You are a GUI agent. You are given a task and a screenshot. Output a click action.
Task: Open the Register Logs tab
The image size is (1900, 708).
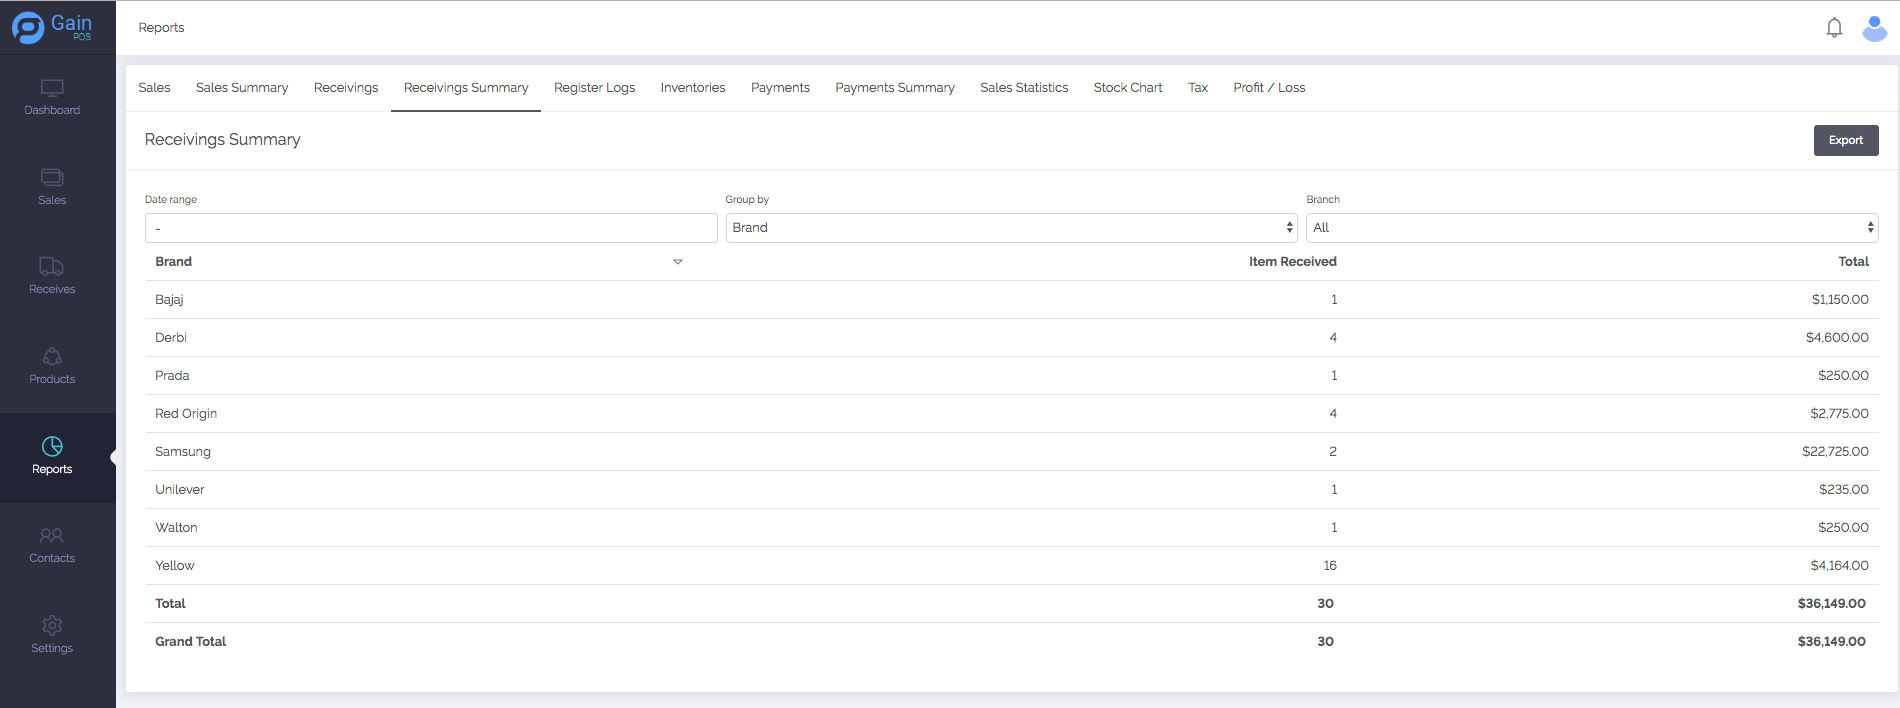tap(594, 88)
